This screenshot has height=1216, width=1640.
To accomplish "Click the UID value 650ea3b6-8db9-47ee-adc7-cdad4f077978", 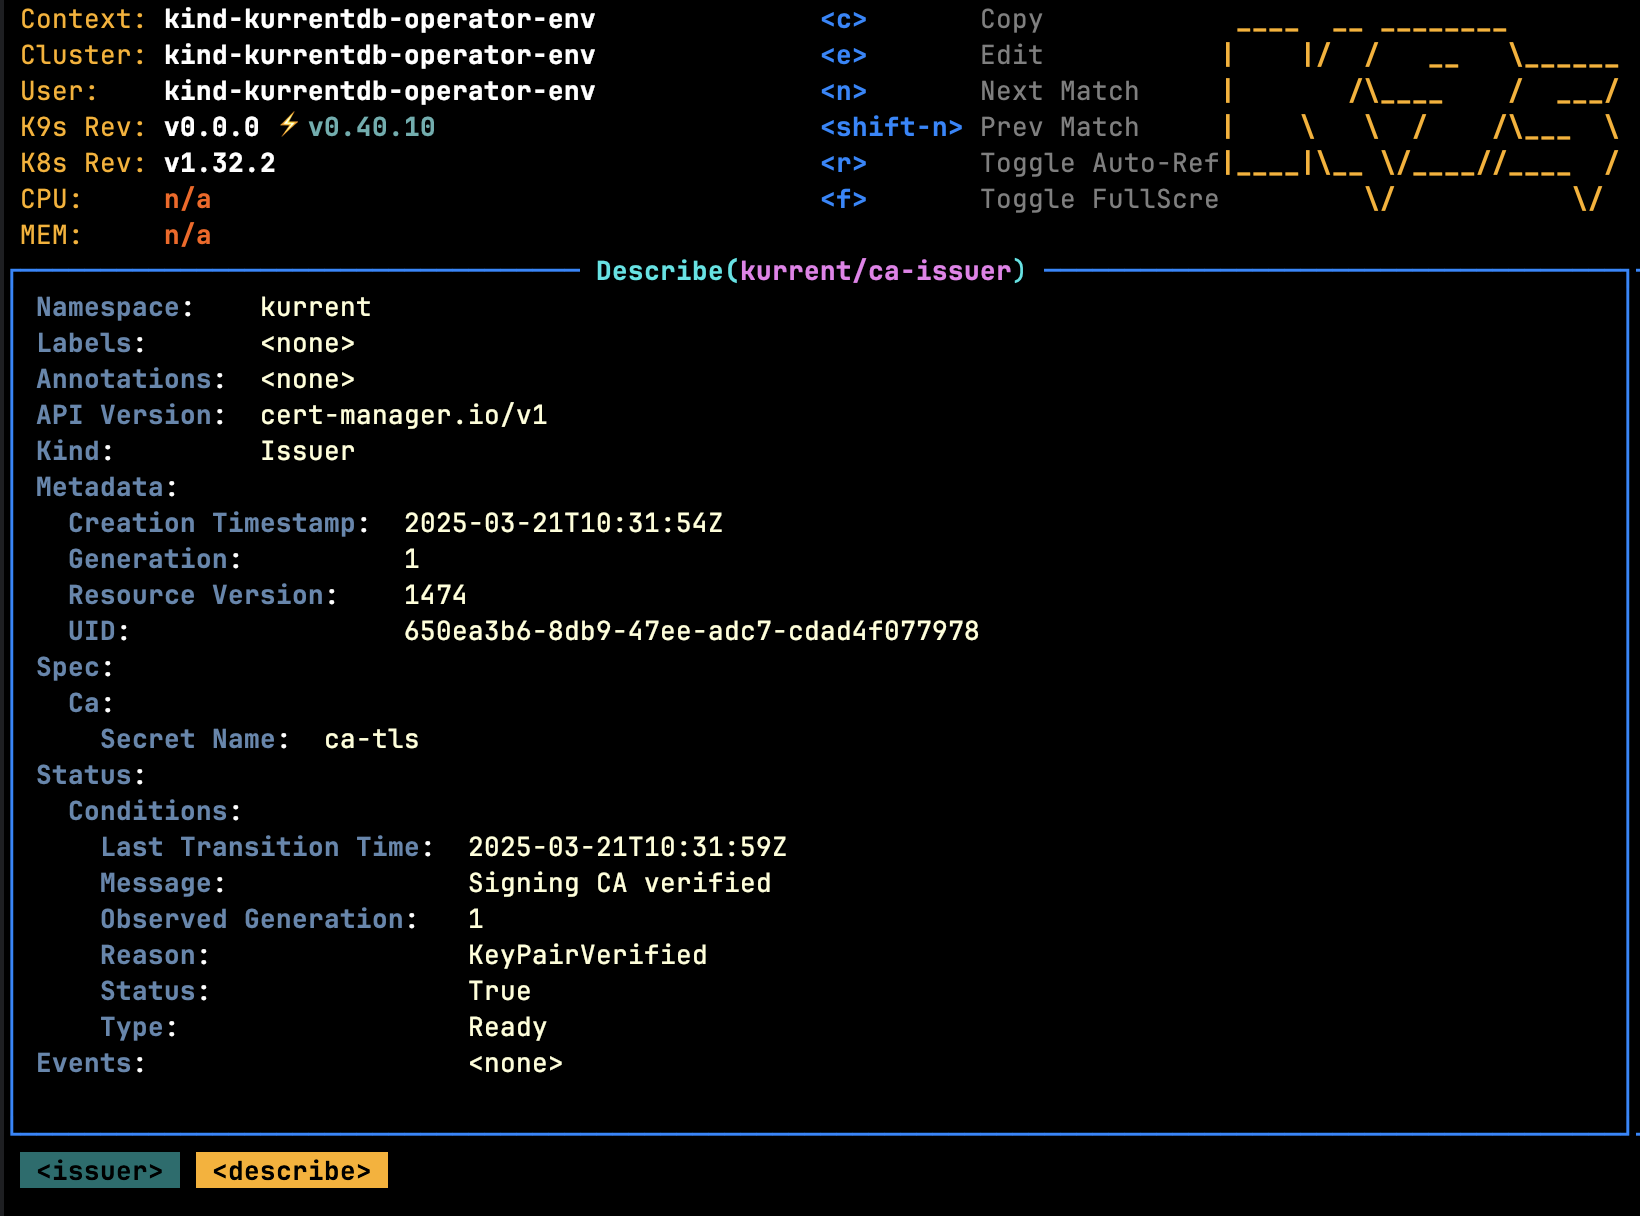I will [691, 631].
